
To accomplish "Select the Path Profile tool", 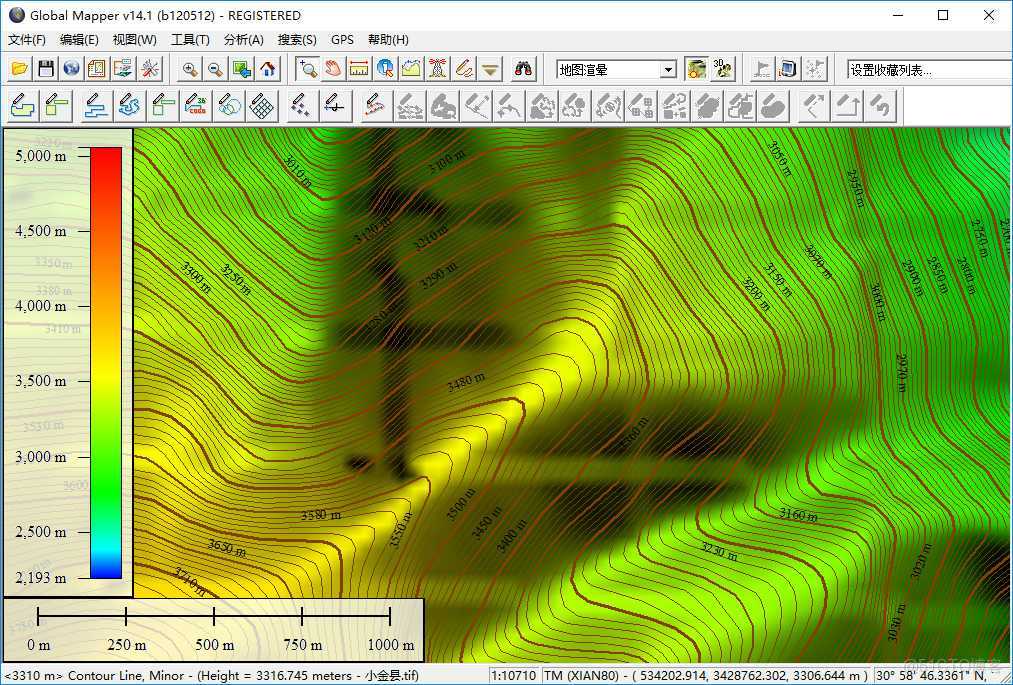I will (409, 70).
